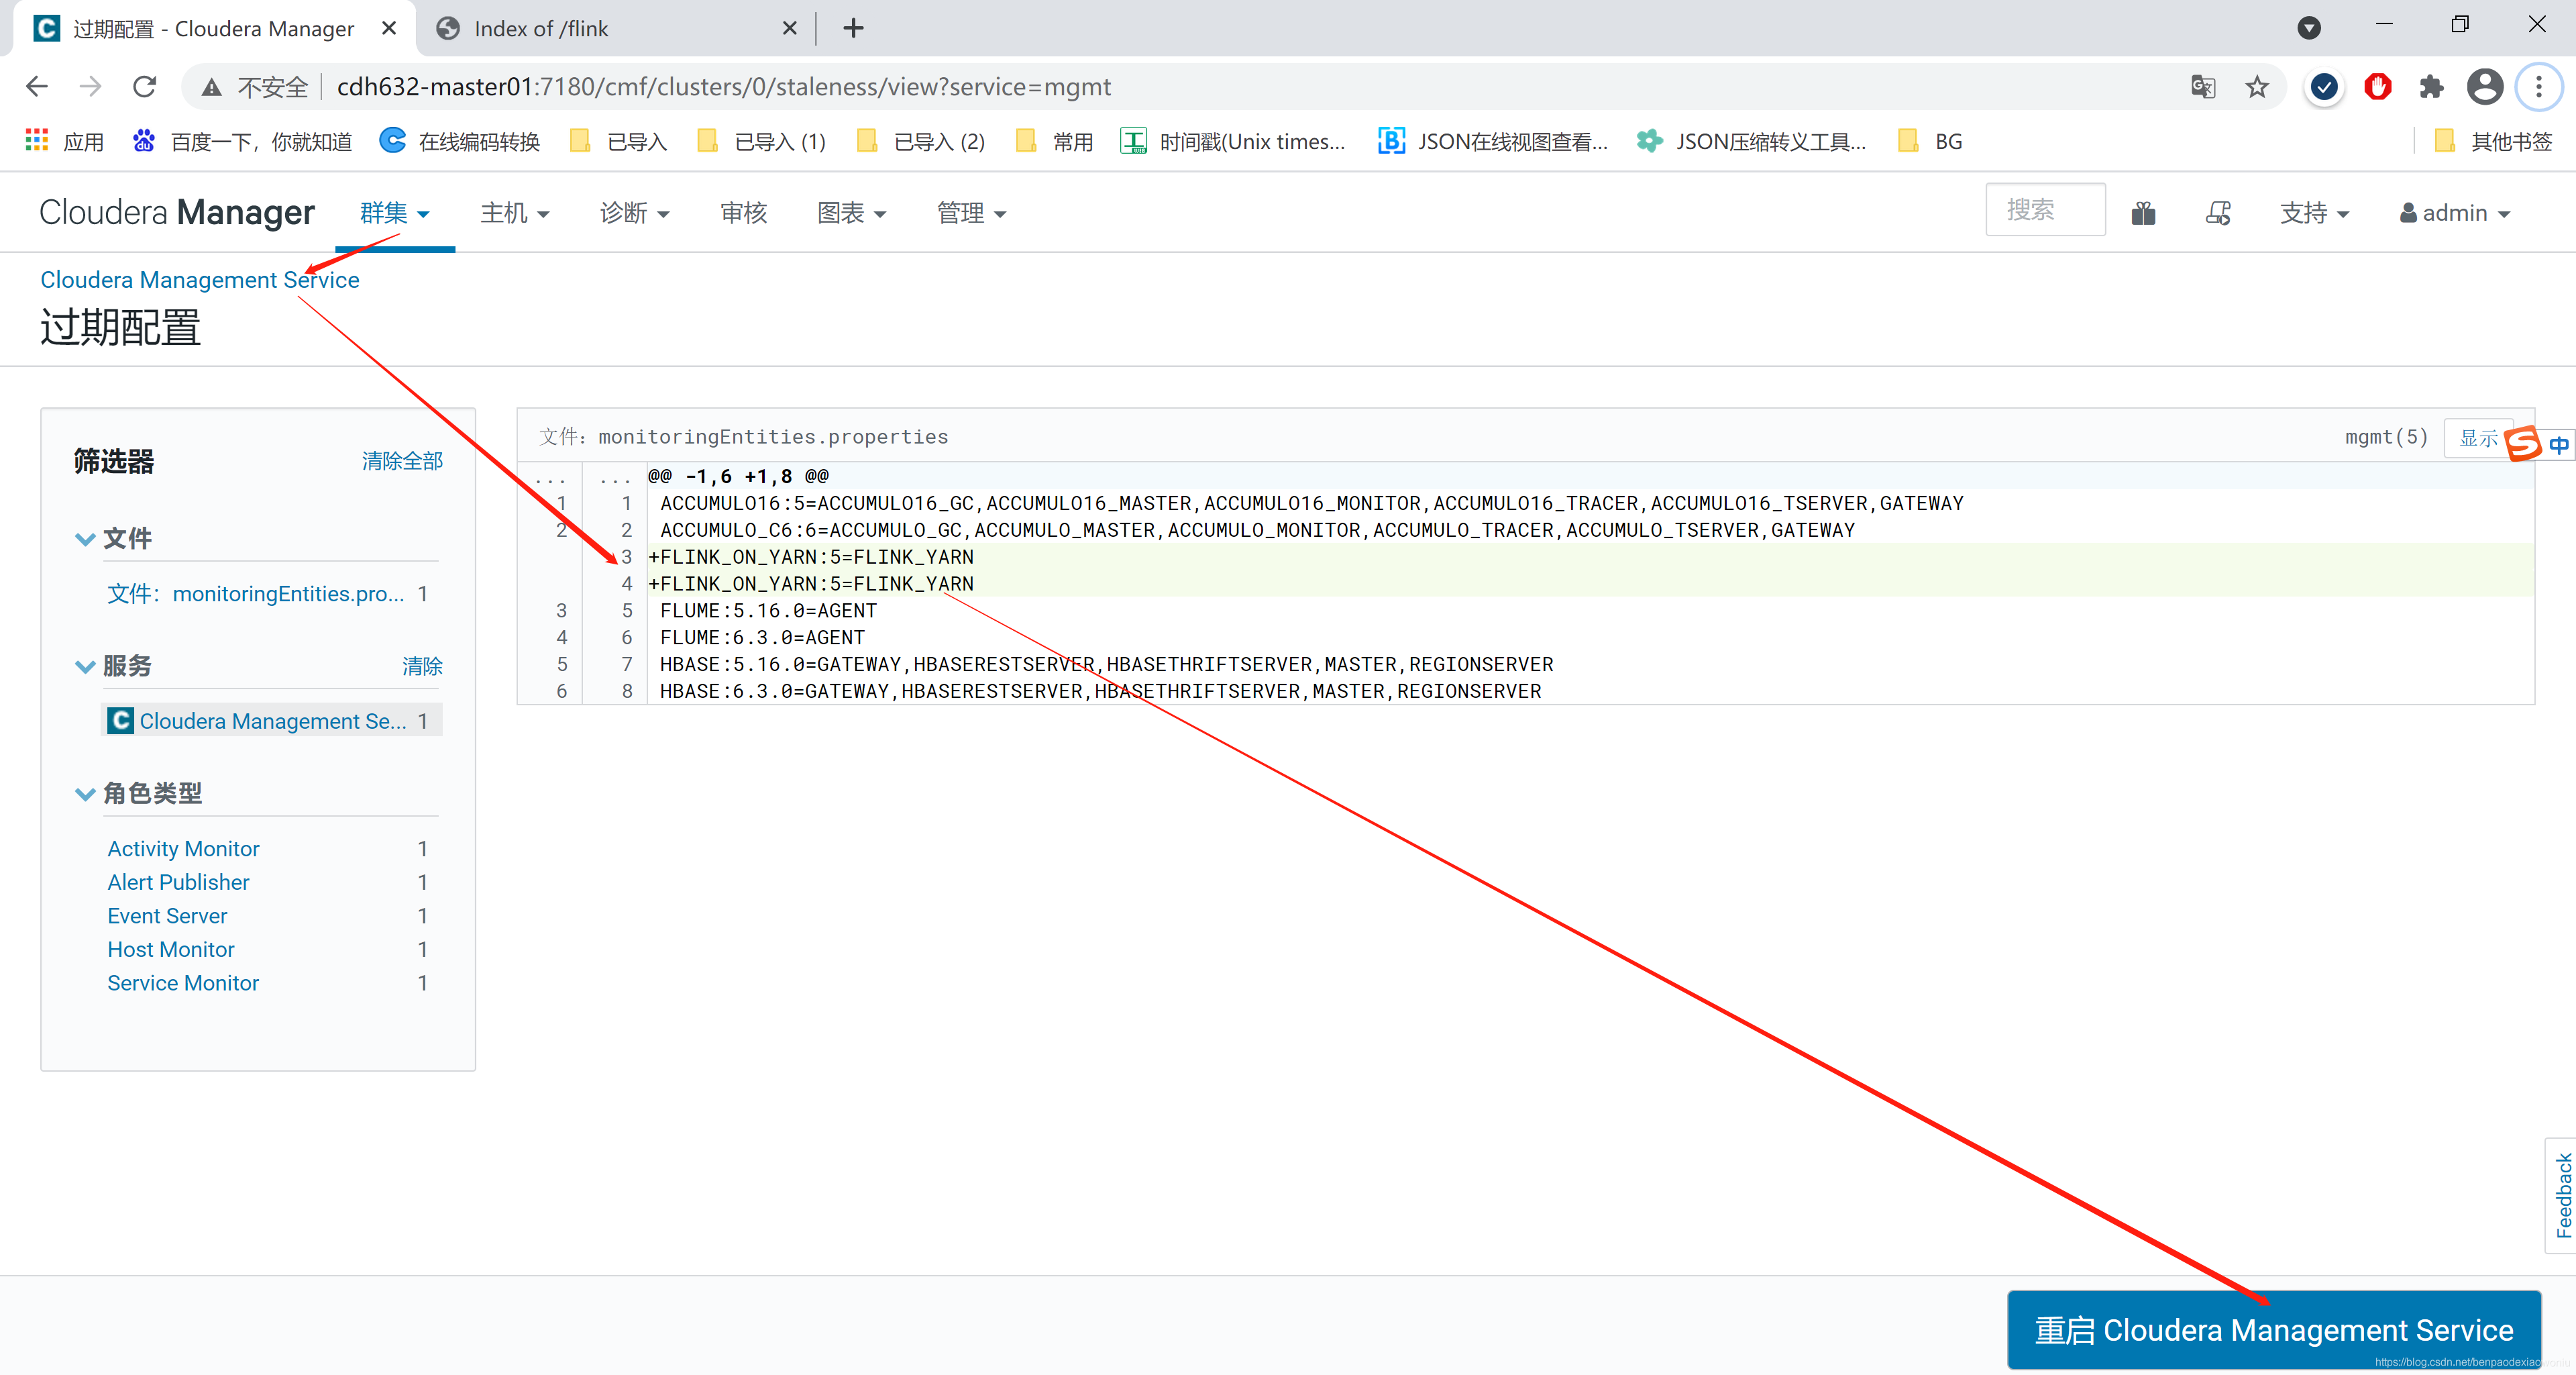Filter by Alert Publisher role type
This screenshot has height=1375, width=2576.
click(x=178, y=882)
